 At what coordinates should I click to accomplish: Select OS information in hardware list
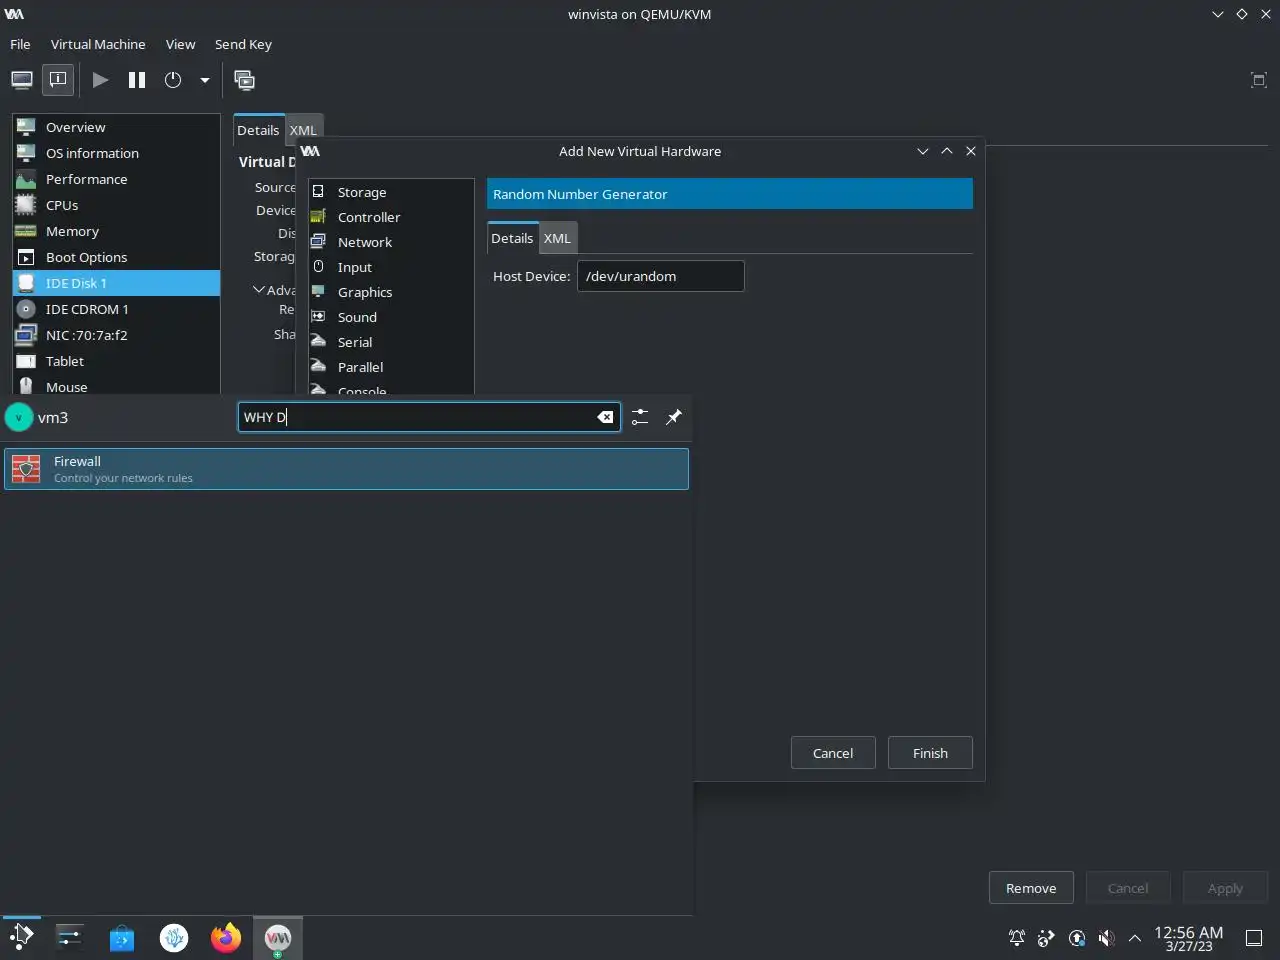116,153
